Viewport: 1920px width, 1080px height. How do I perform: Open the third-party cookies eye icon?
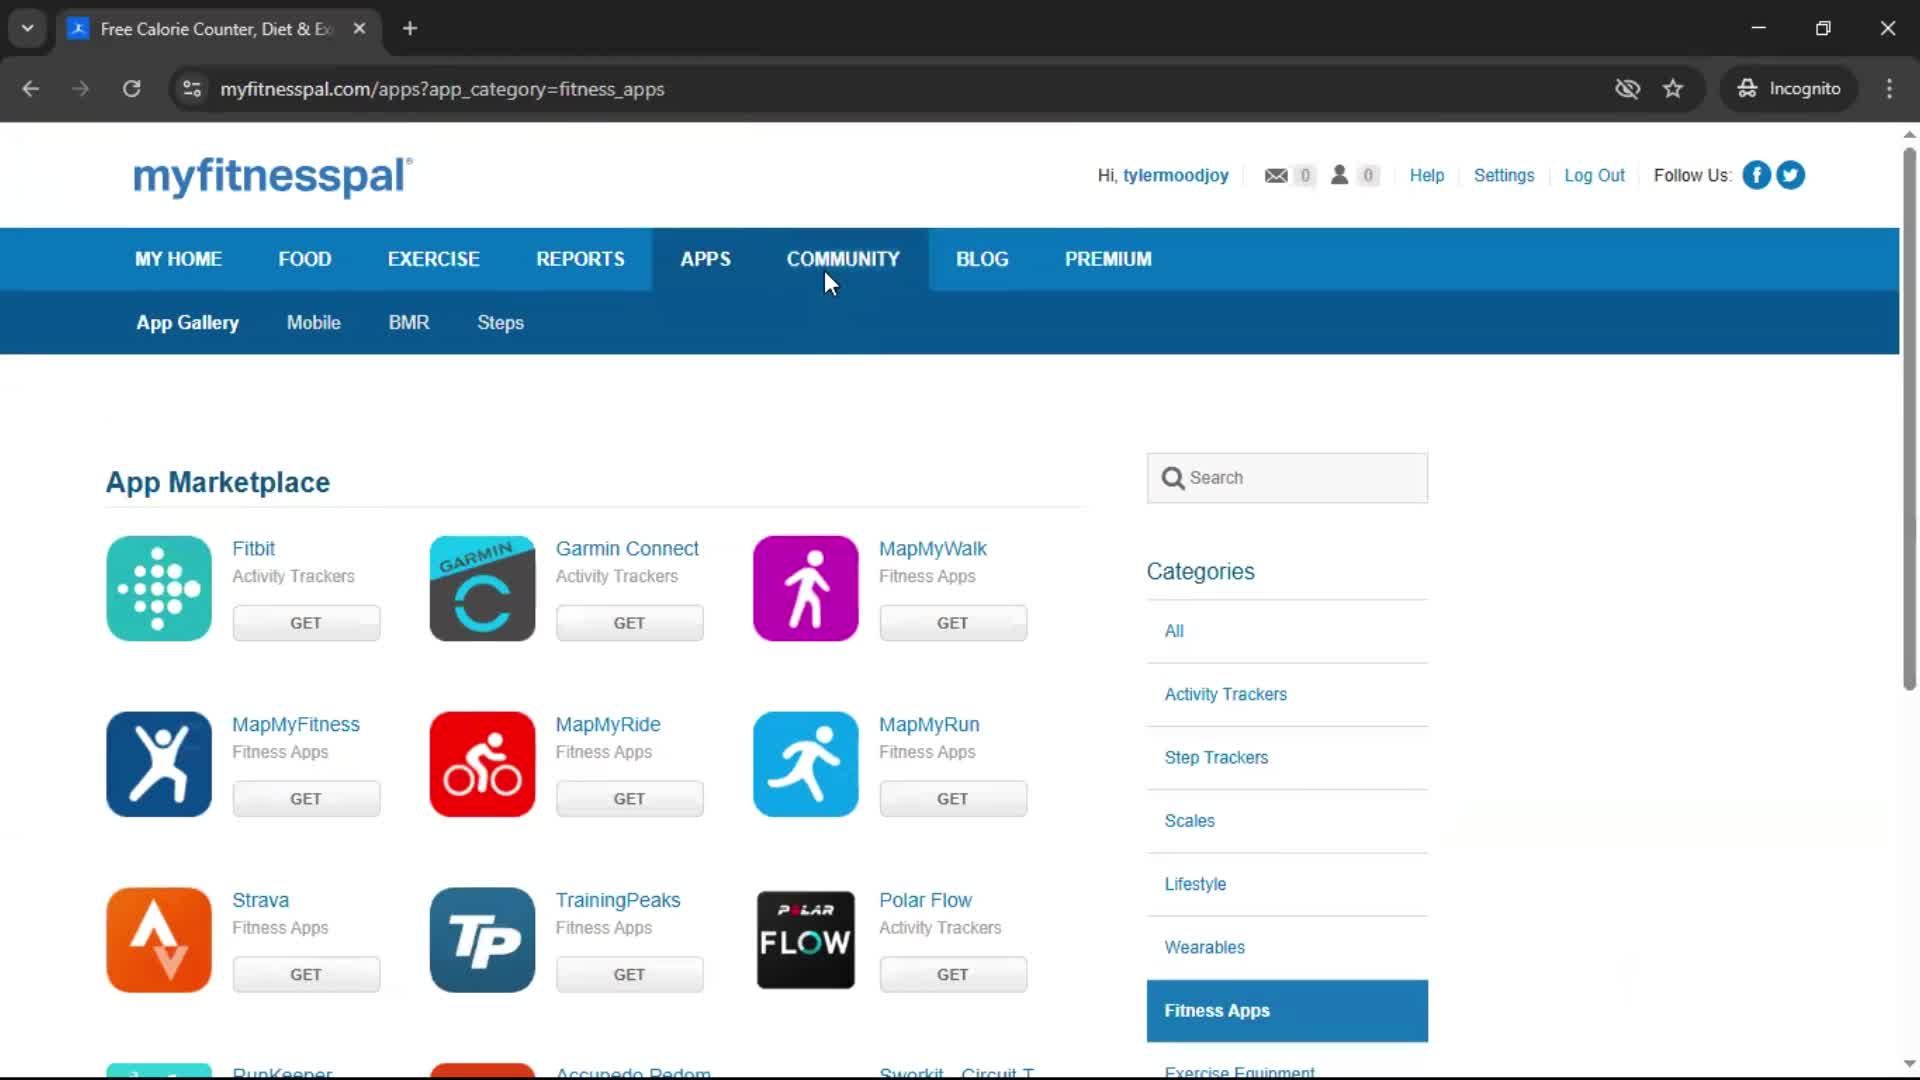pyautogui.click(x=1627, y=89)
